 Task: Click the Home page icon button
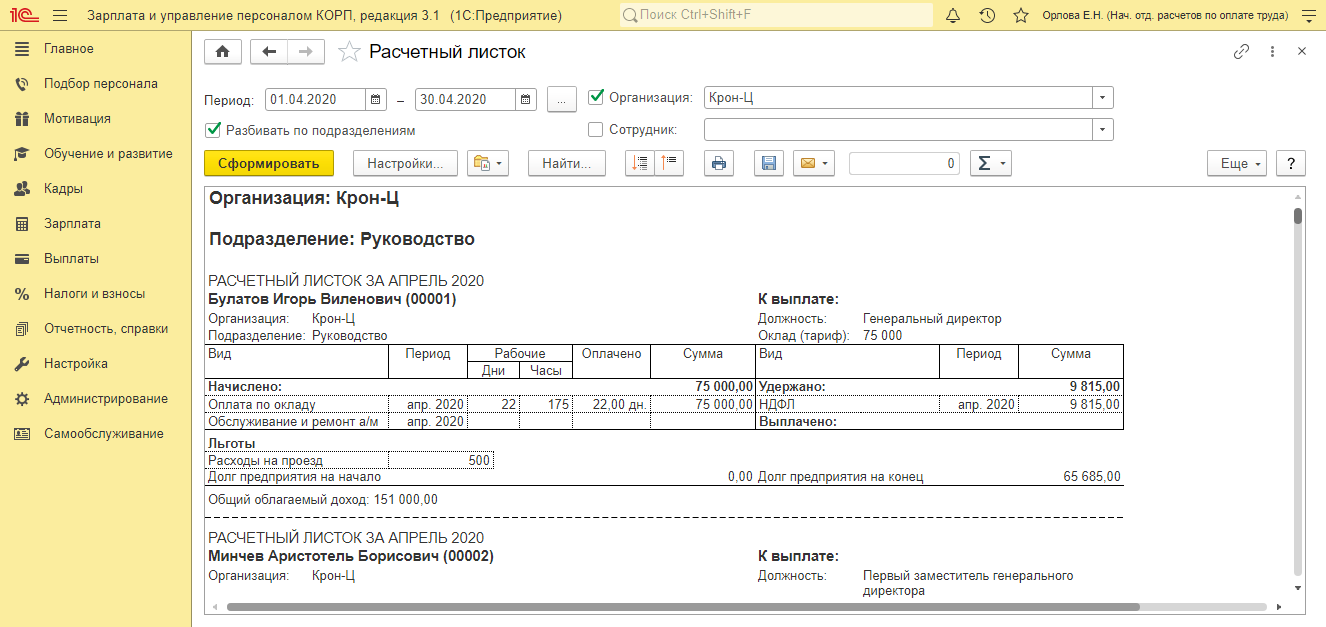pos(222,53)
